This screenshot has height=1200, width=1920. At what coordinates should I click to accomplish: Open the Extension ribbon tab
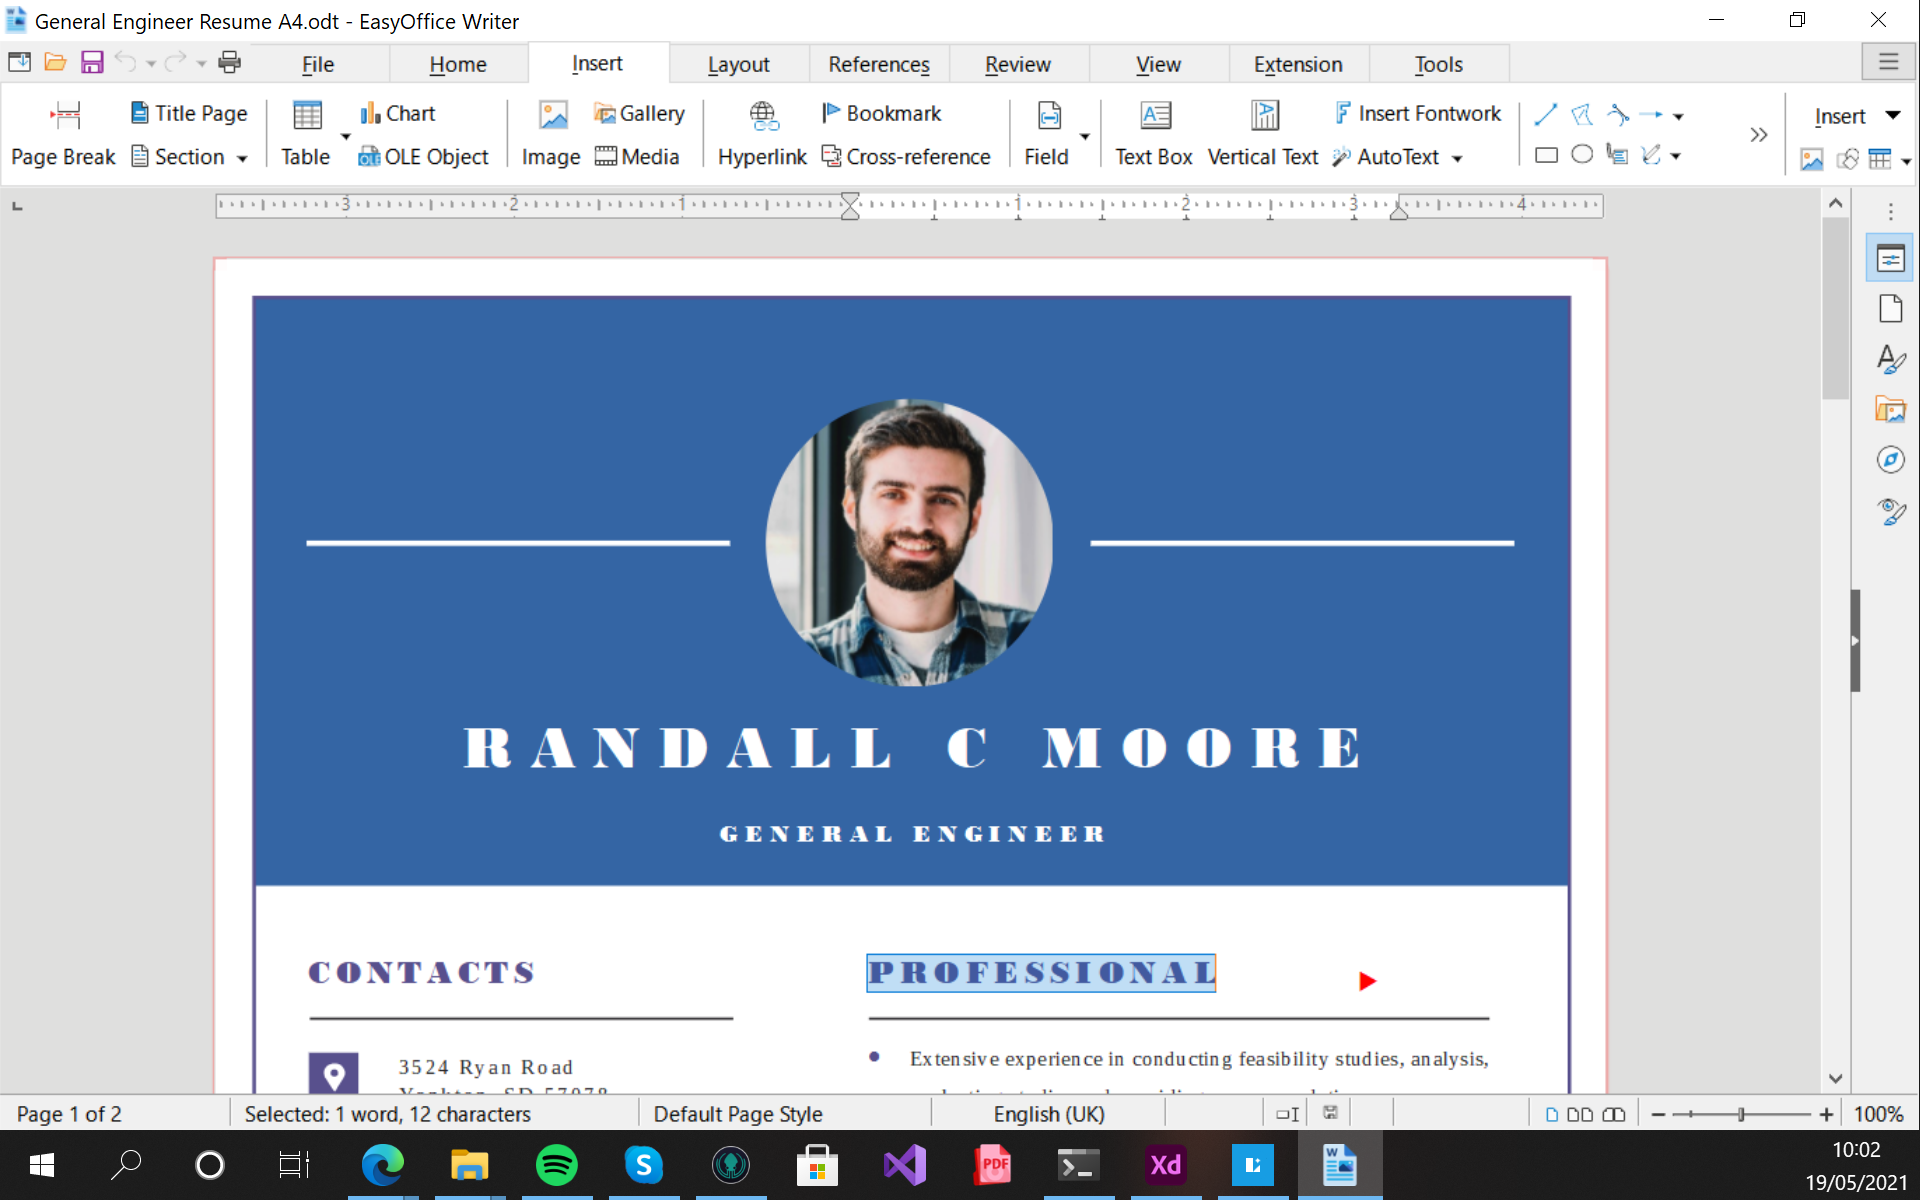[1297, 63]
